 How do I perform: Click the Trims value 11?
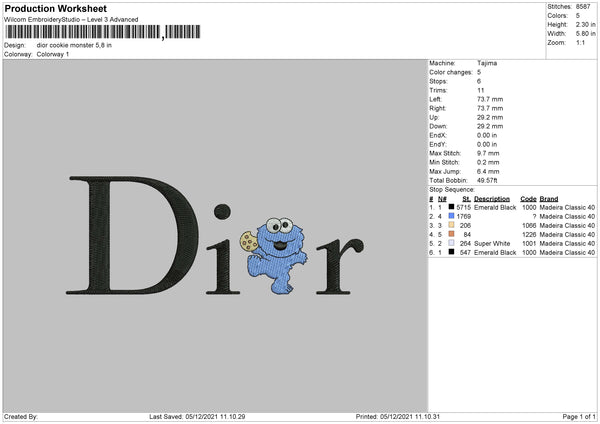[481, 90]
